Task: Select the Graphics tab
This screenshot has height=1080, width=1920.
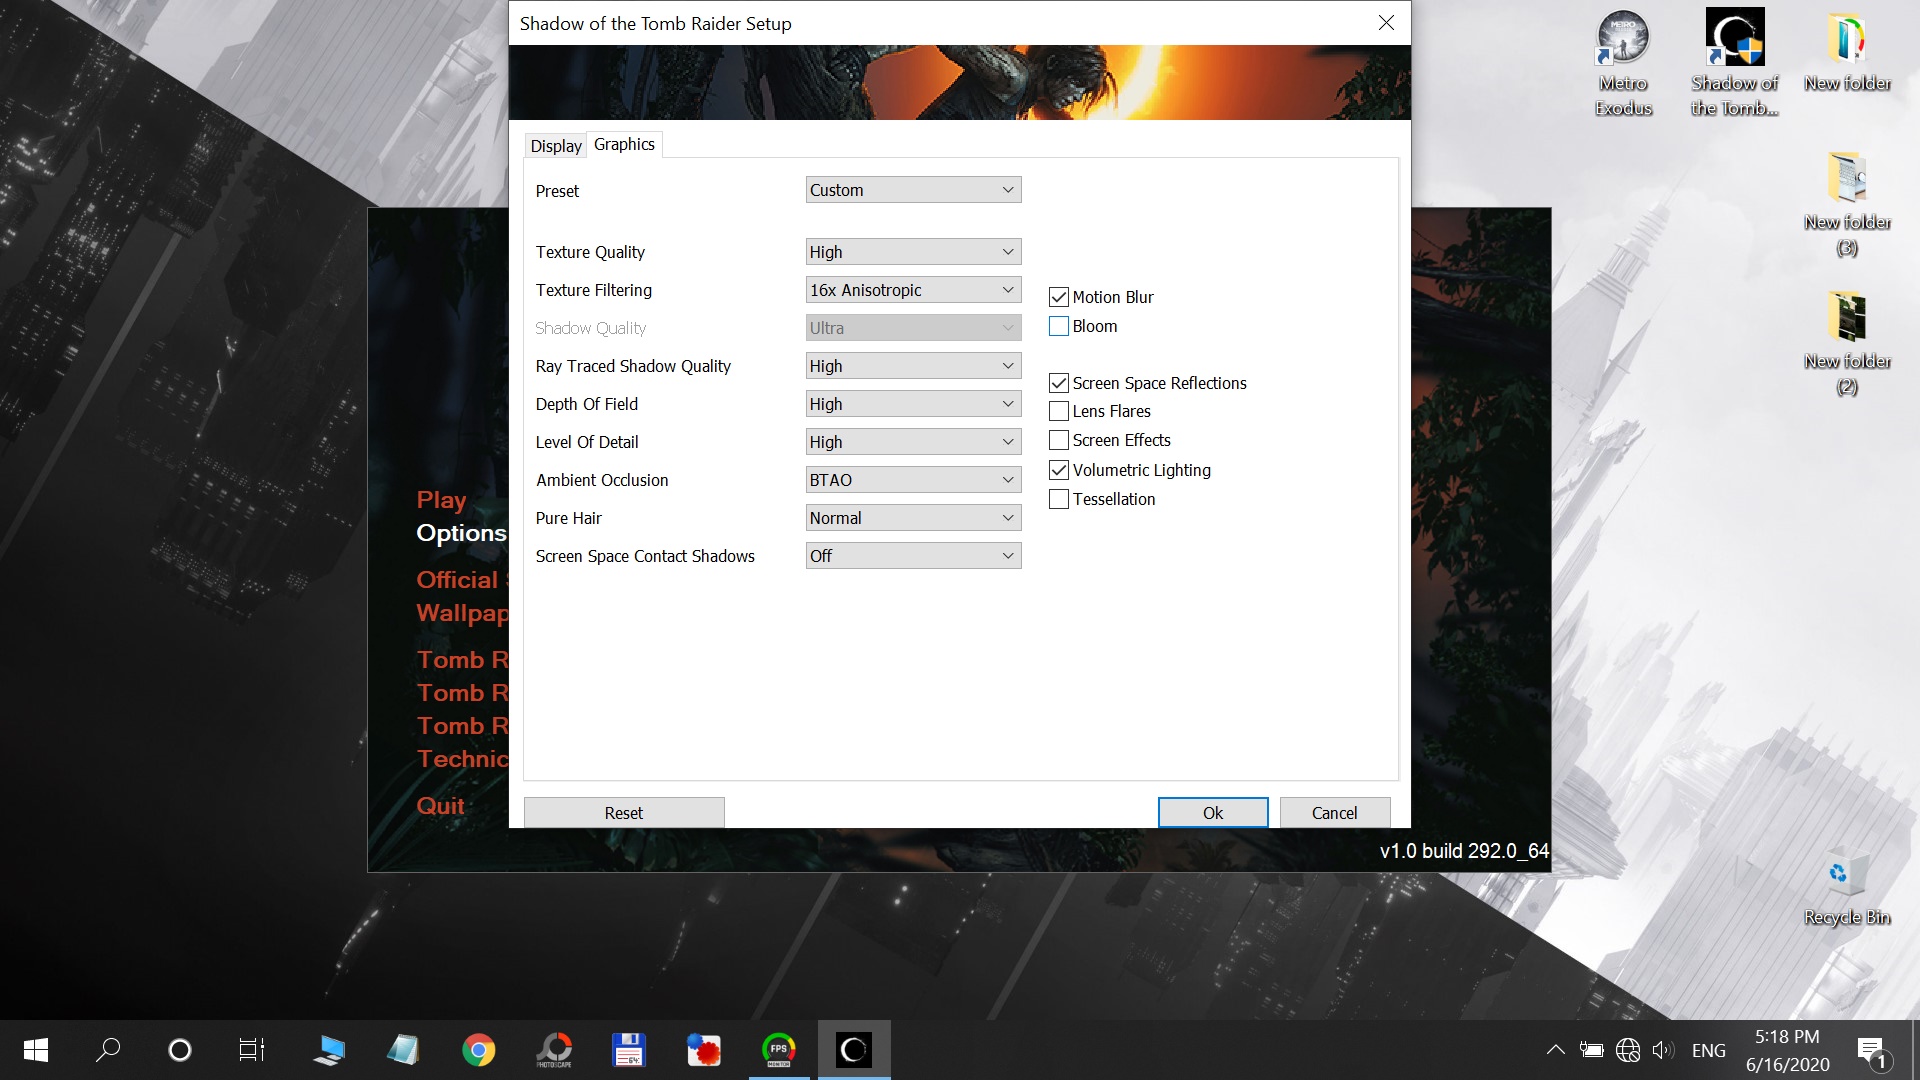Action: click(x=624, y=144)
